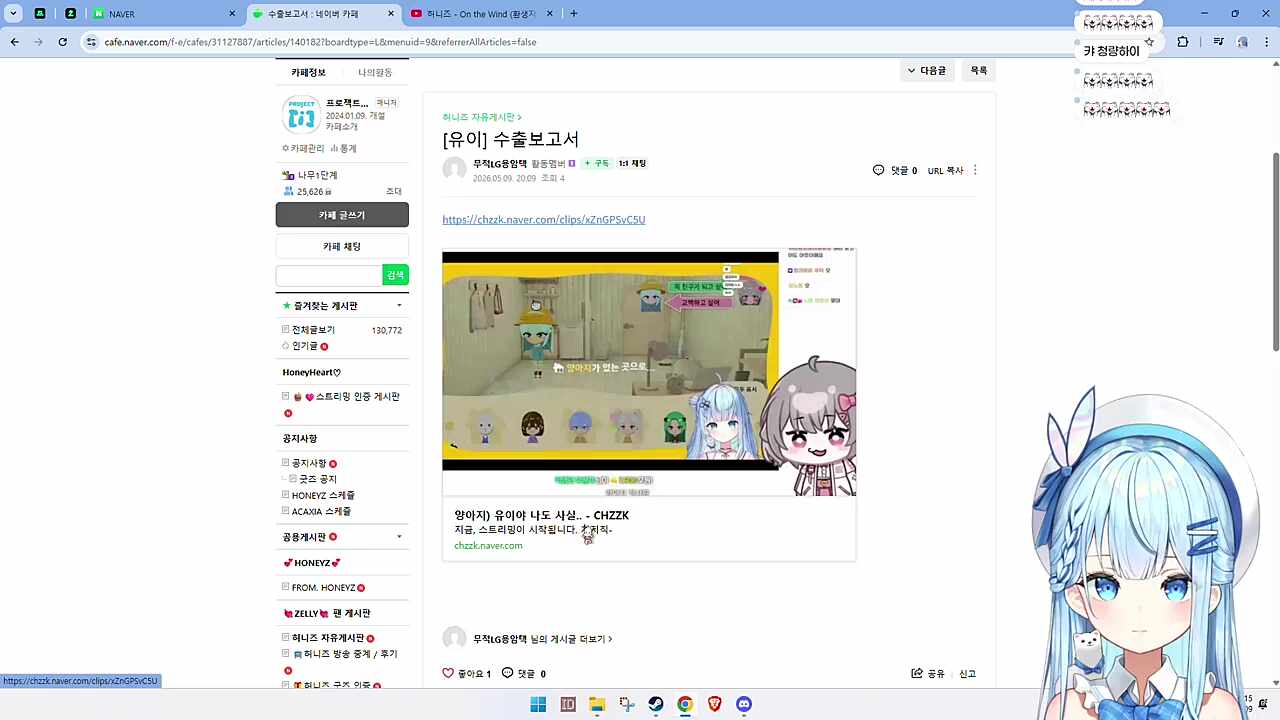1280x720 pixels.
Task: Click 허니즈 자유게시판 breadcrumb above title
Action: pos(481,117)
